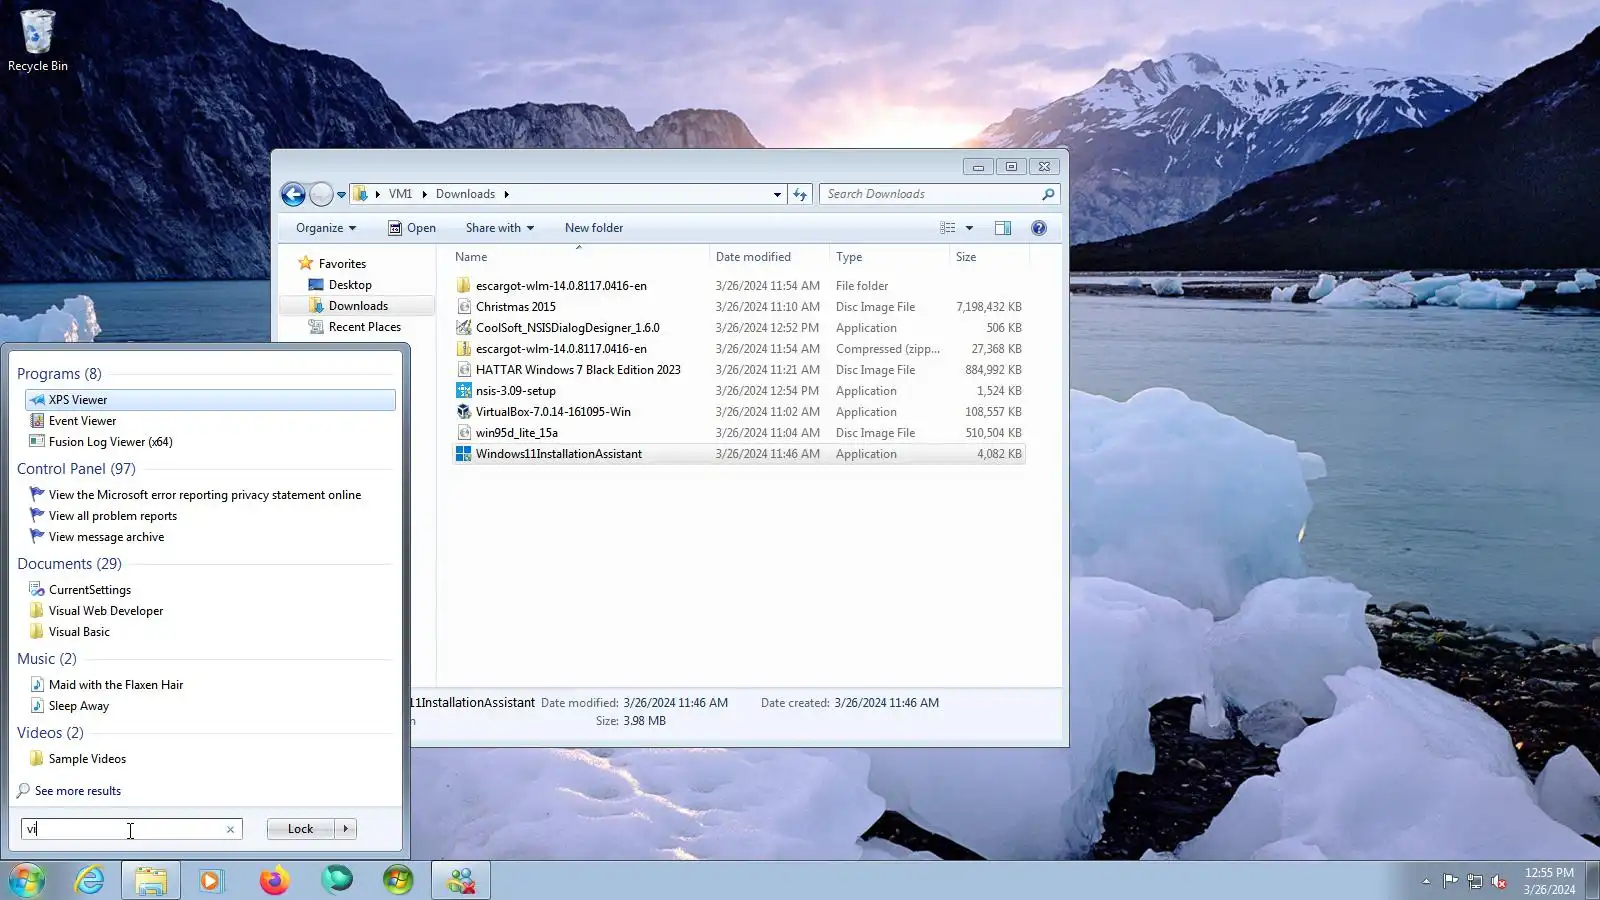The height and width of the screenshot is (900, 1600).
Task: Click the Downloads breadcrumb segment
Action: [465, 194]
